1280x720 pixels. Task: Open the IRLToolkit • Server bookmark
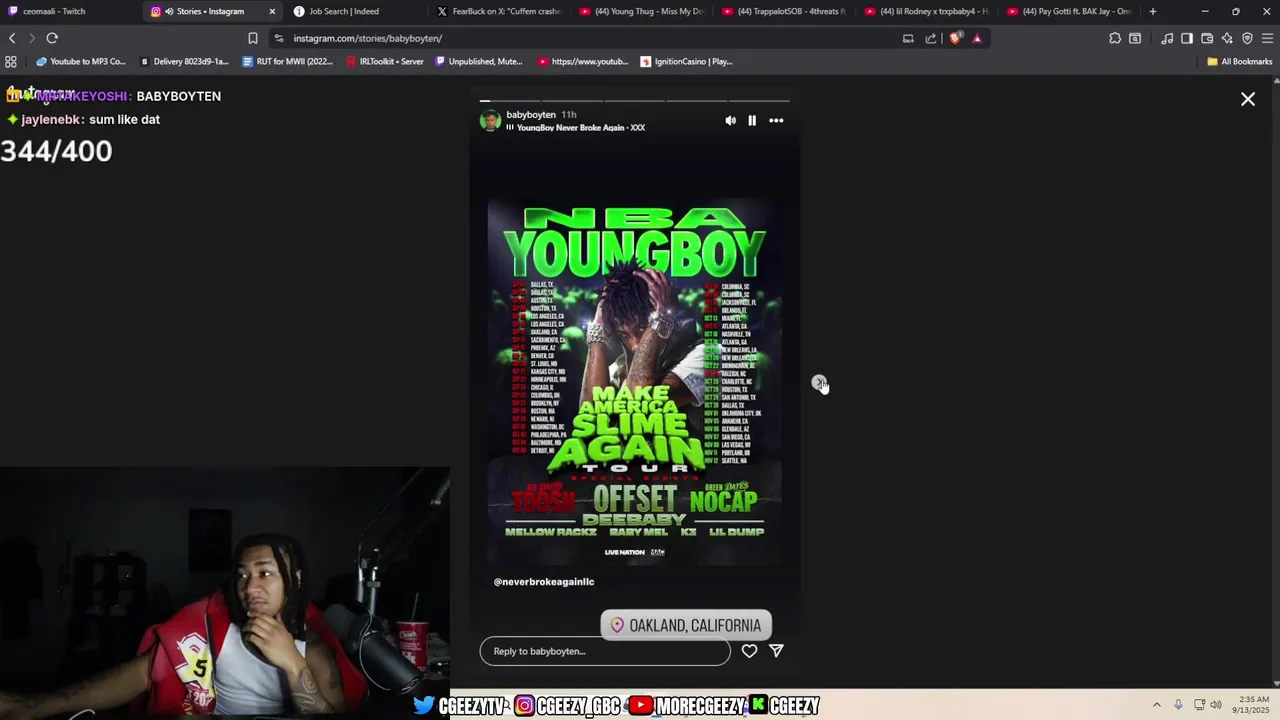(385, 61)
